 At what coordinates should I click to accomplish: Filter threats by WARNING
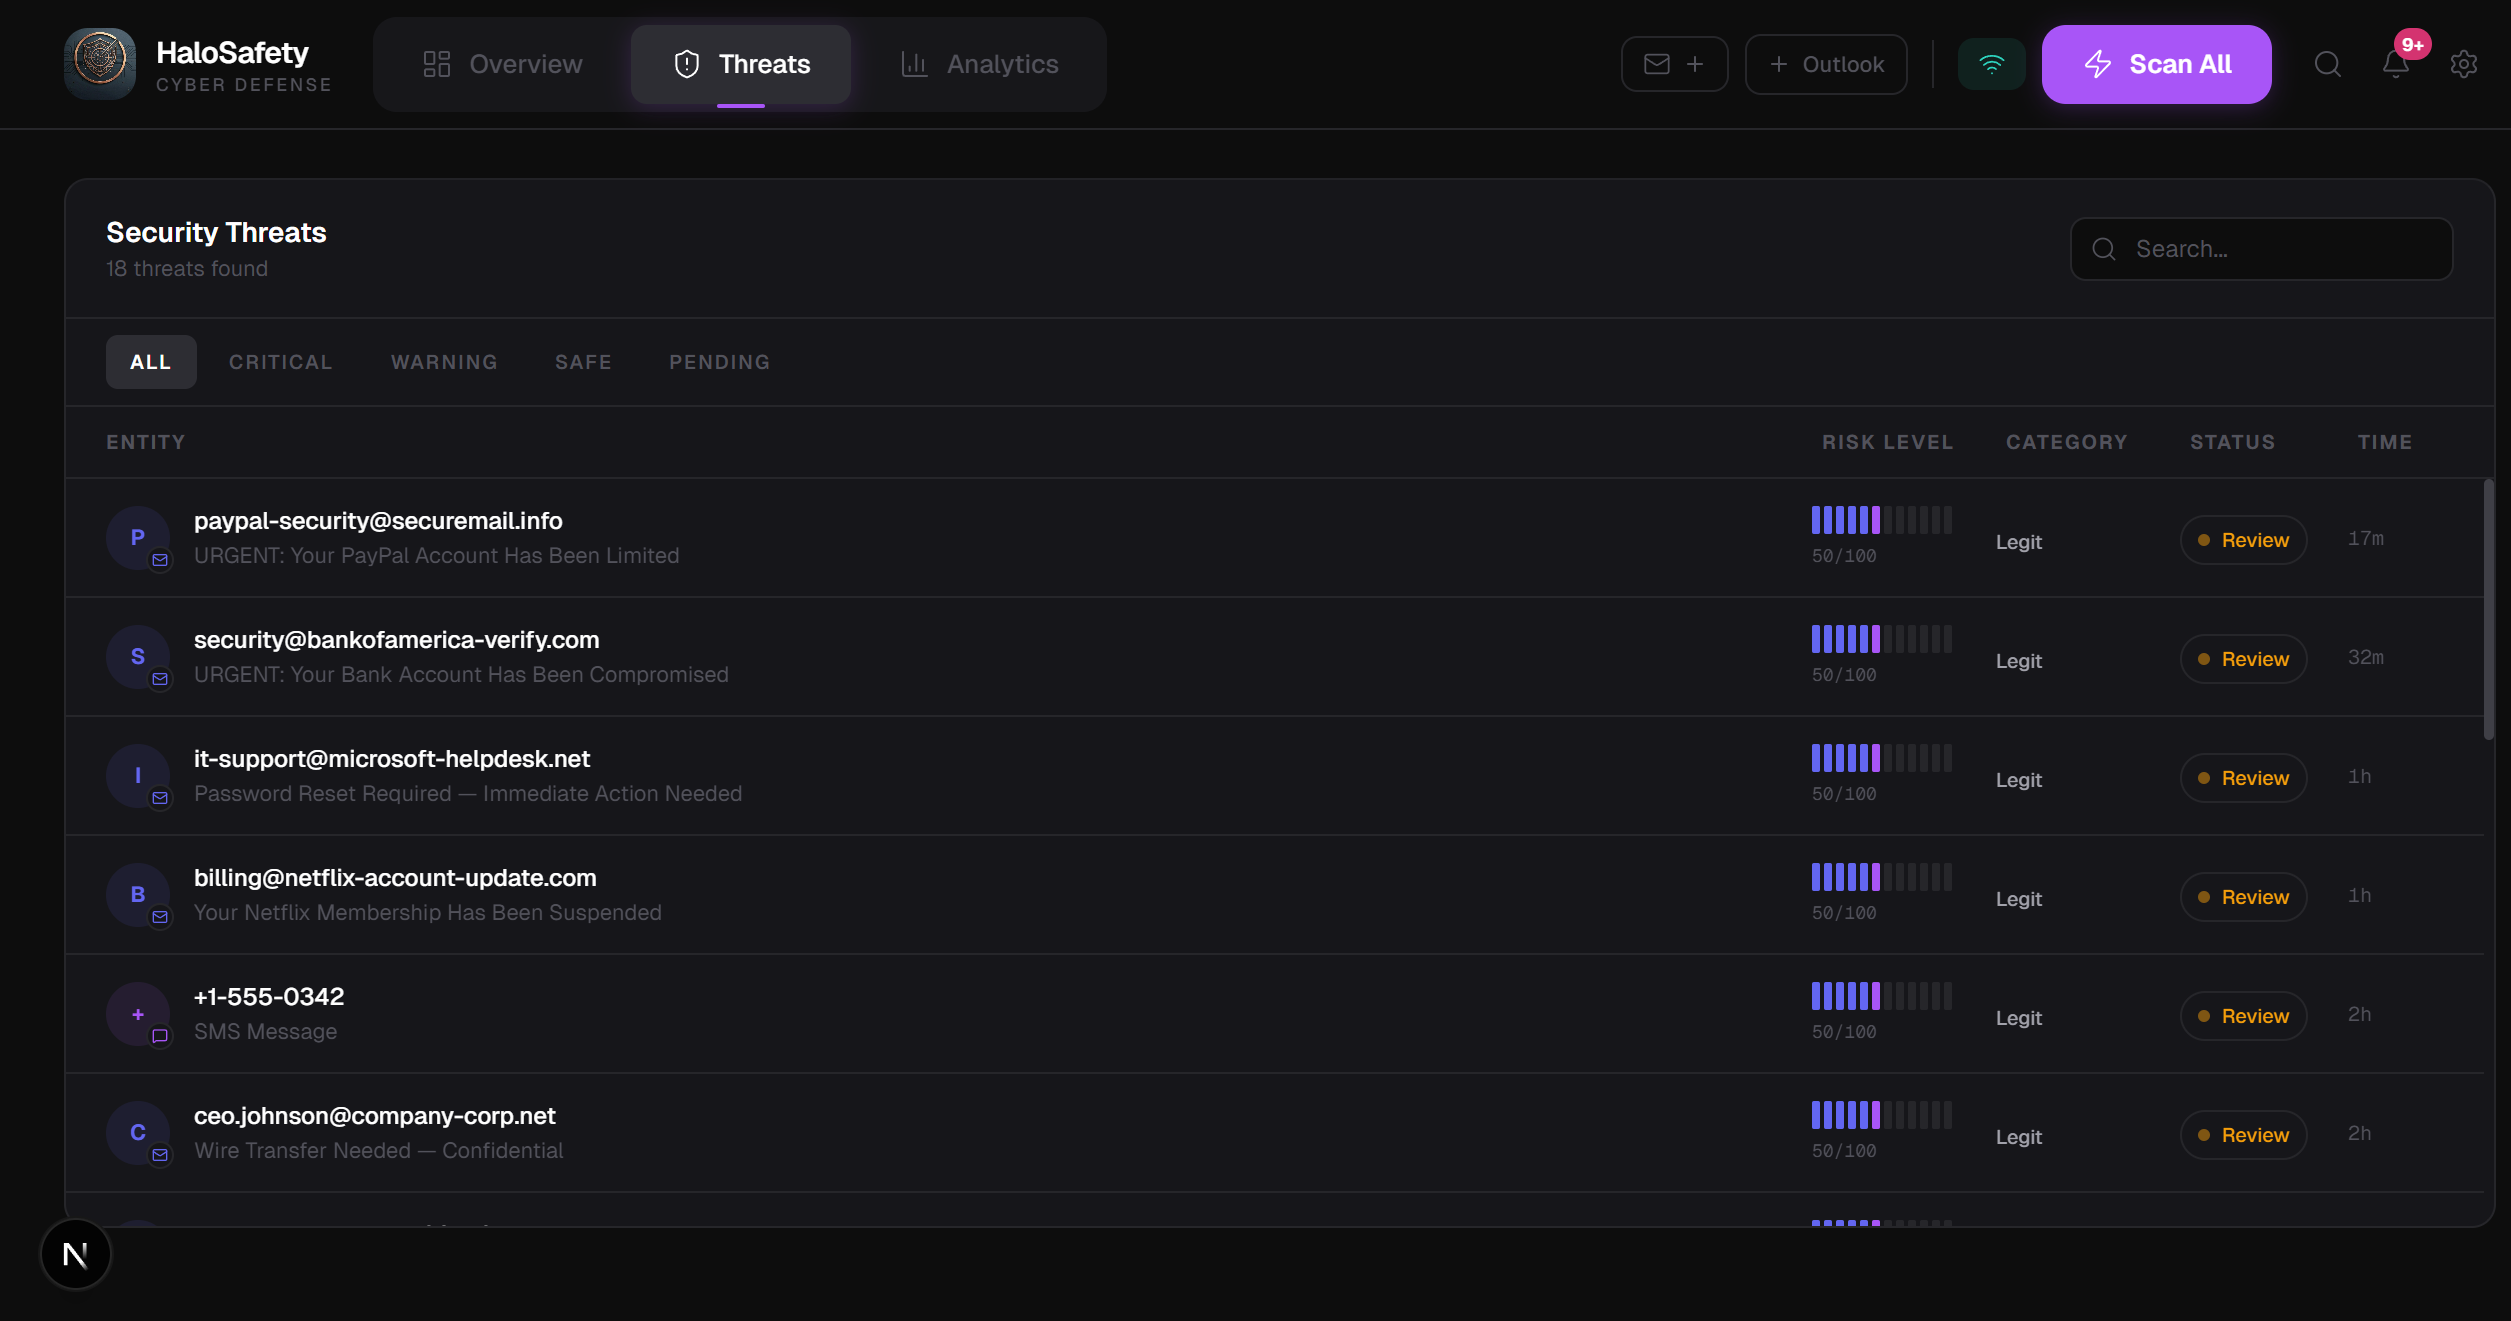(444, 362)
